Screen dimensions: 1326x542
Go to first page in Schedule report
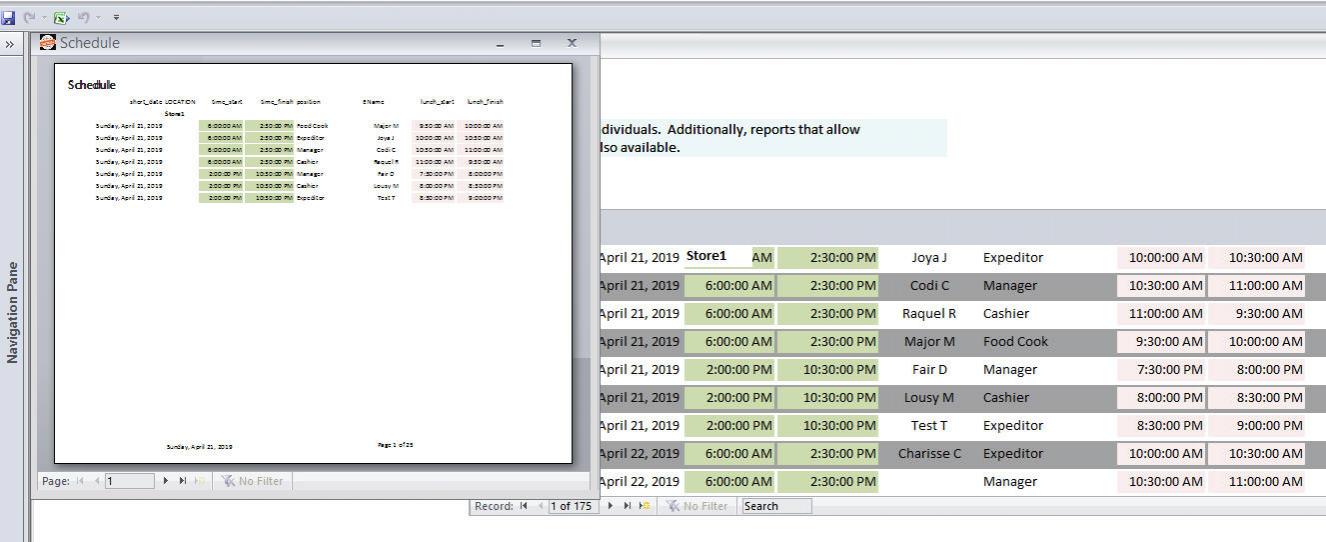(80, 481)
